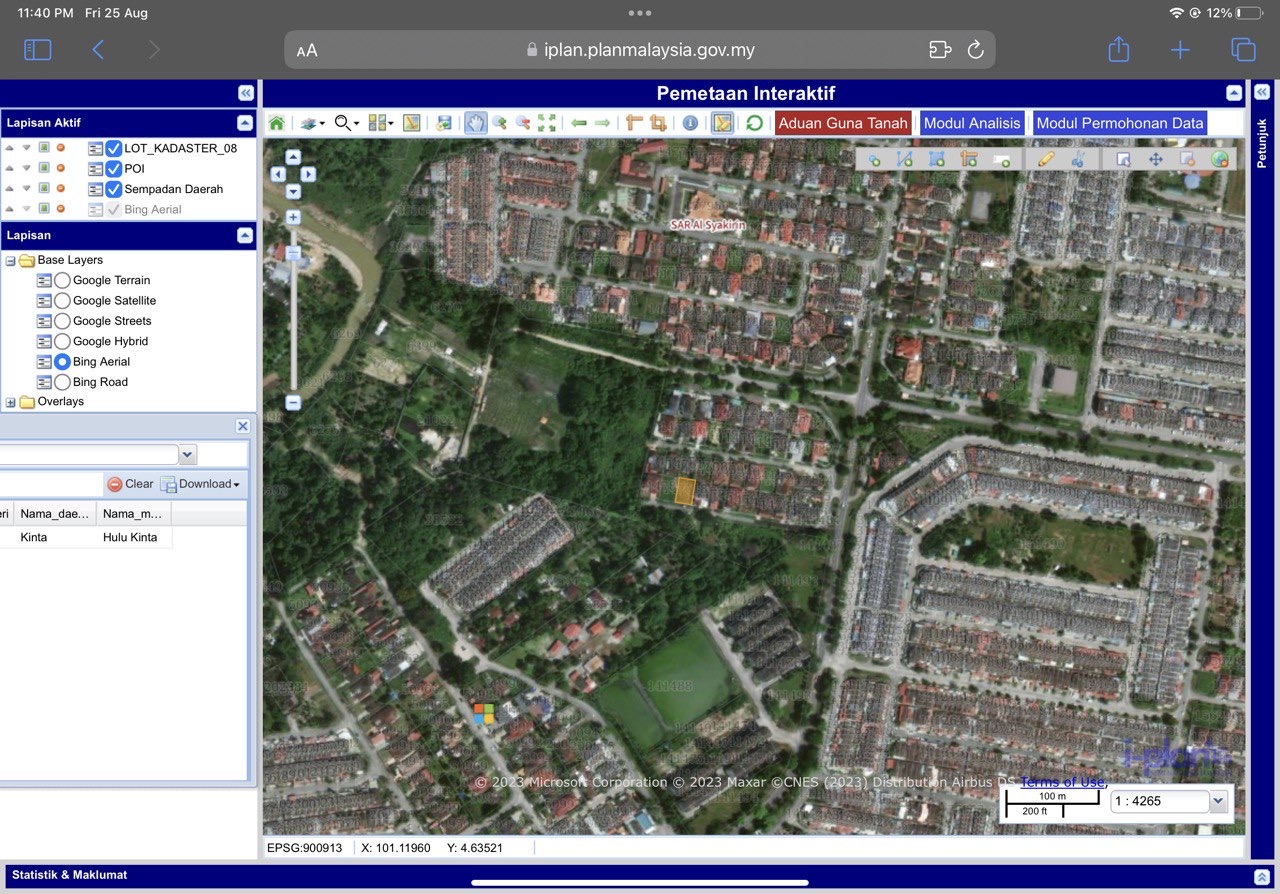Viewport: 1280px width, 894px height.
Task: Toggle the Sempadan Daerah layer checkbox
Action: 114,189
